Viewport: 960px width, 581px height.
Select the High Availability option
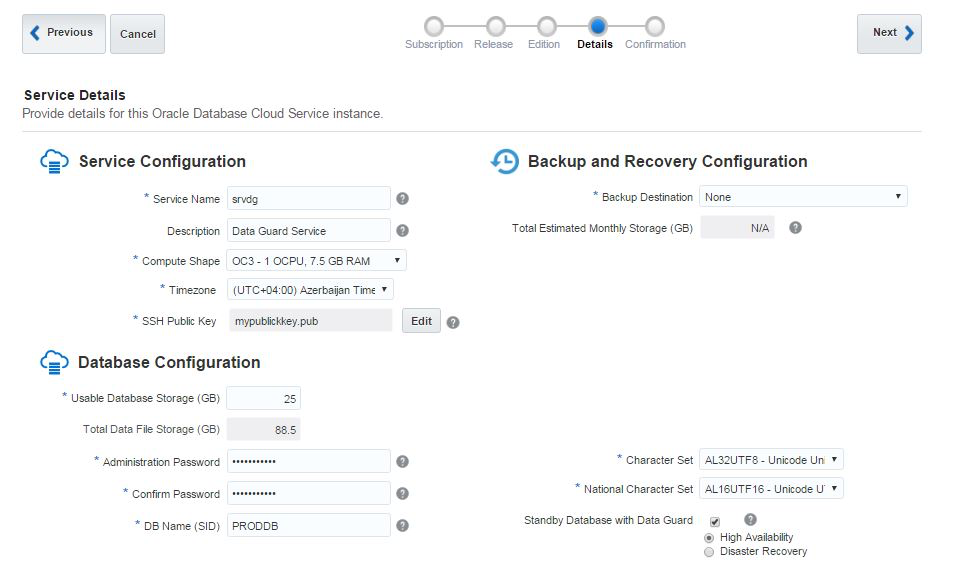coord(709,538)
